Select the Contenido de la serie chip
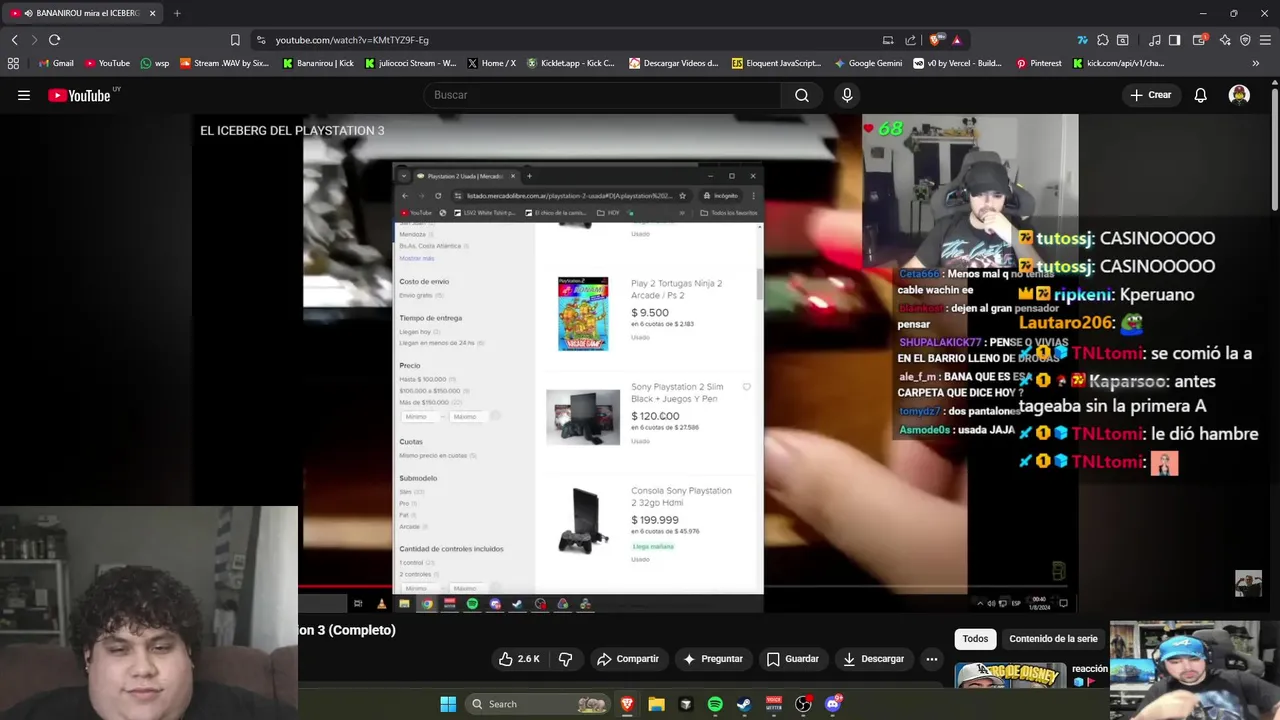 [x=1053, y=639]
